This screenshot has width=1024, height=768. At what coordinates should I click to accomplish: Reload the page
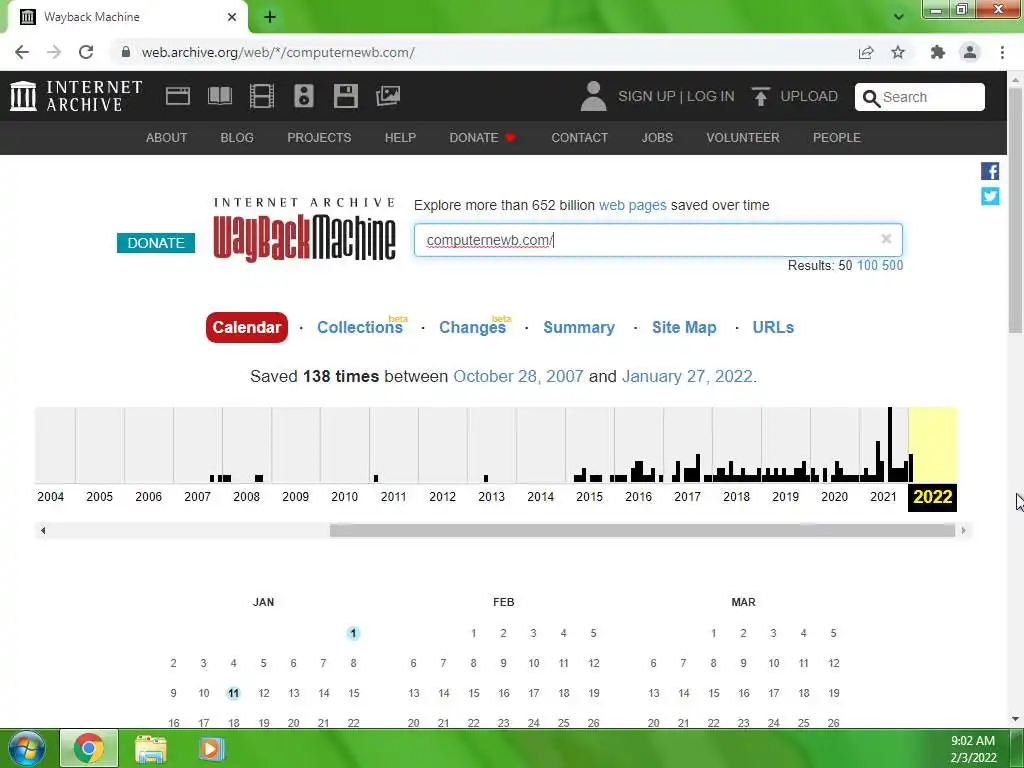(x=86, y=52)
